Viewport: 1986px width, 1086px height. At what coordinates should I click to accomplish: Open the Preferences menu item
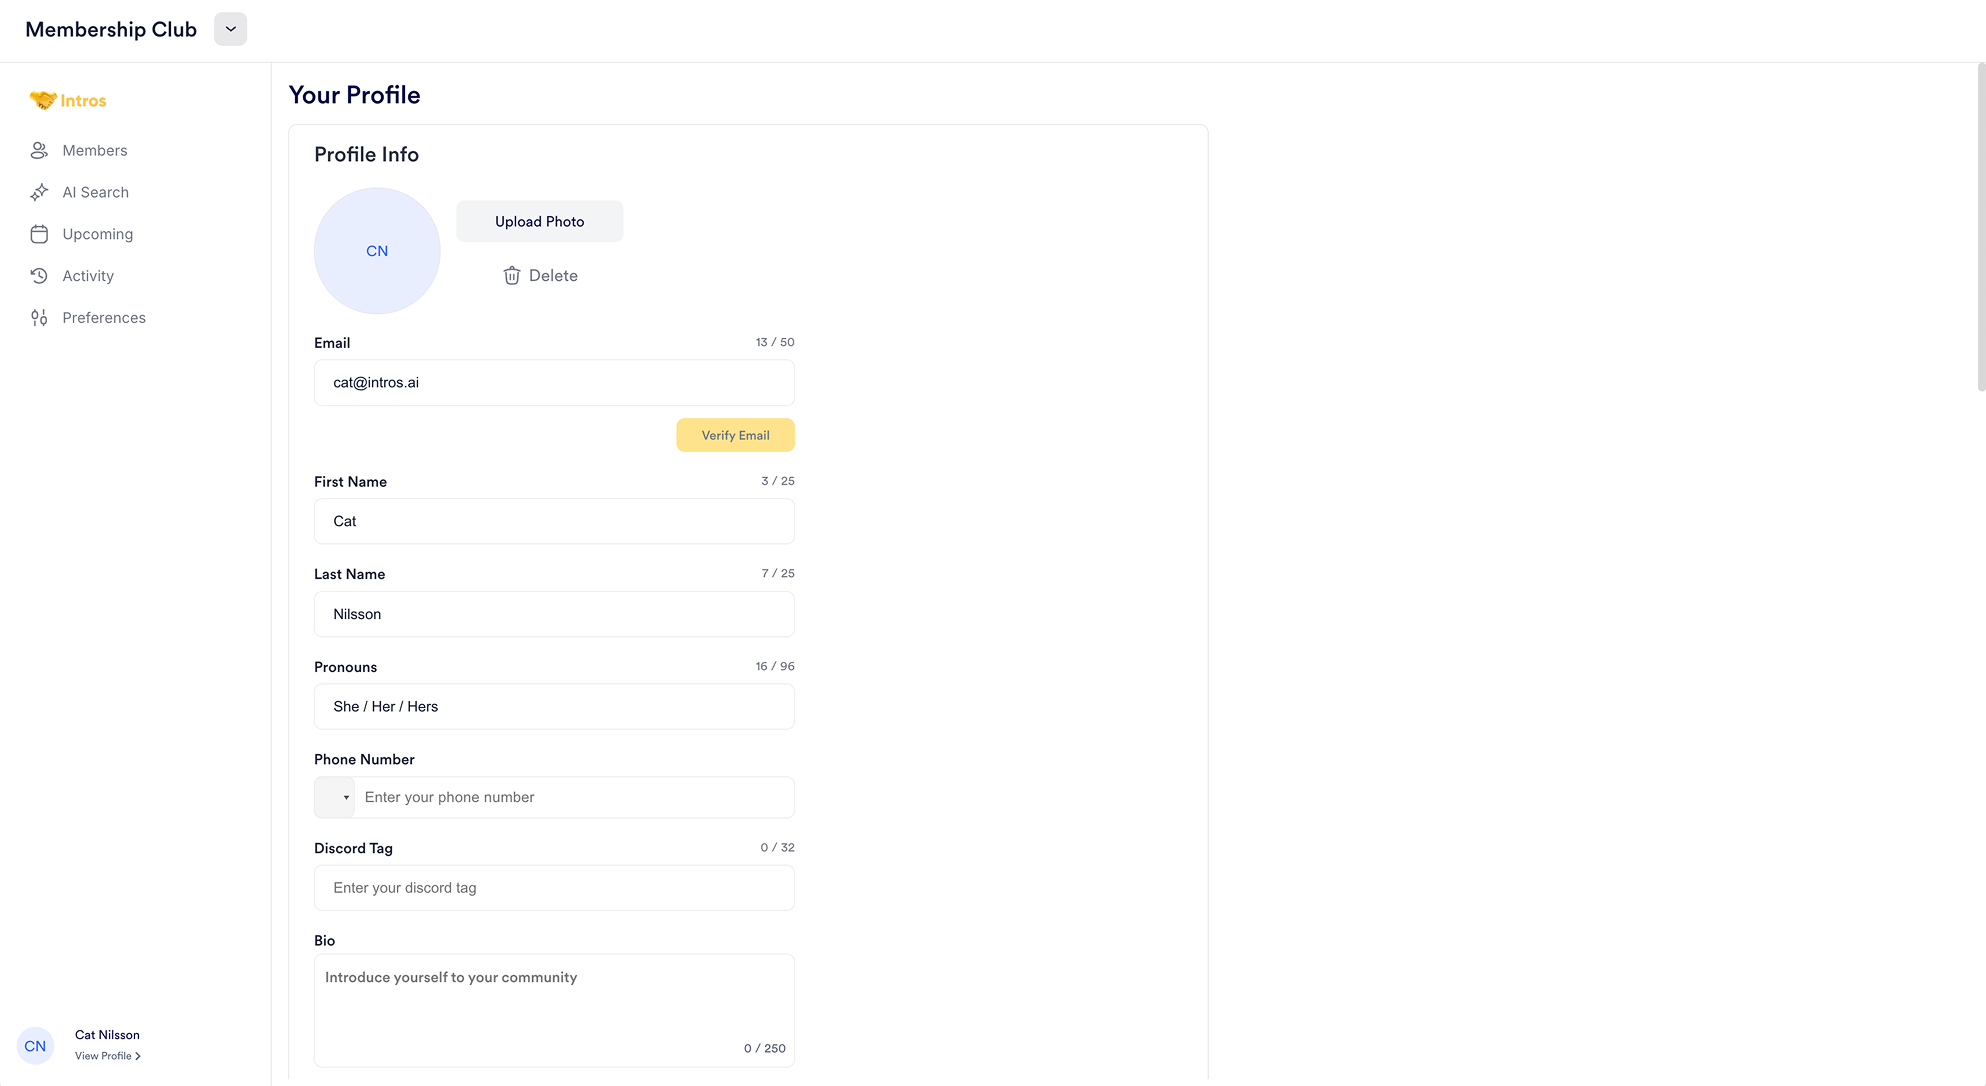(104, 318)
